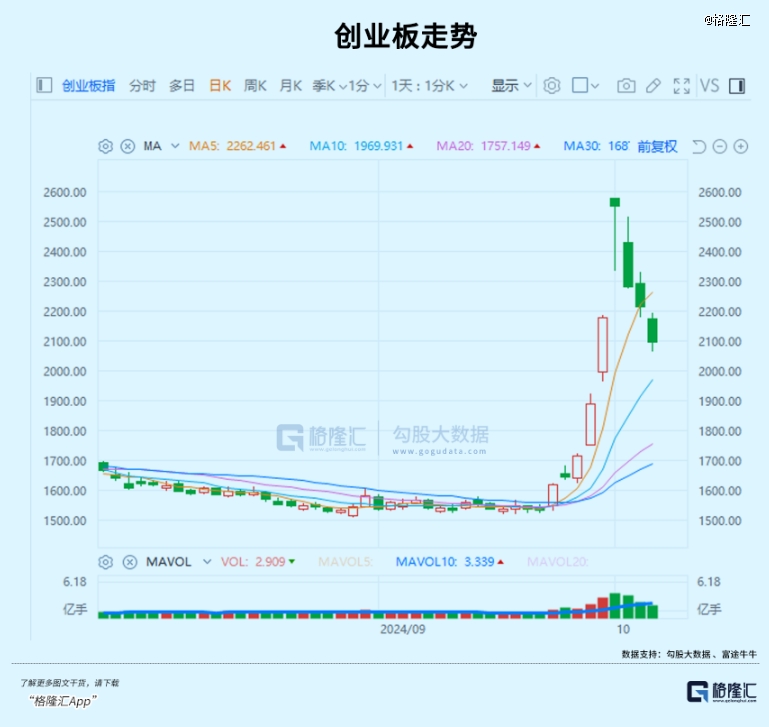Click the 前复权 adjustment button

[657, 146]
